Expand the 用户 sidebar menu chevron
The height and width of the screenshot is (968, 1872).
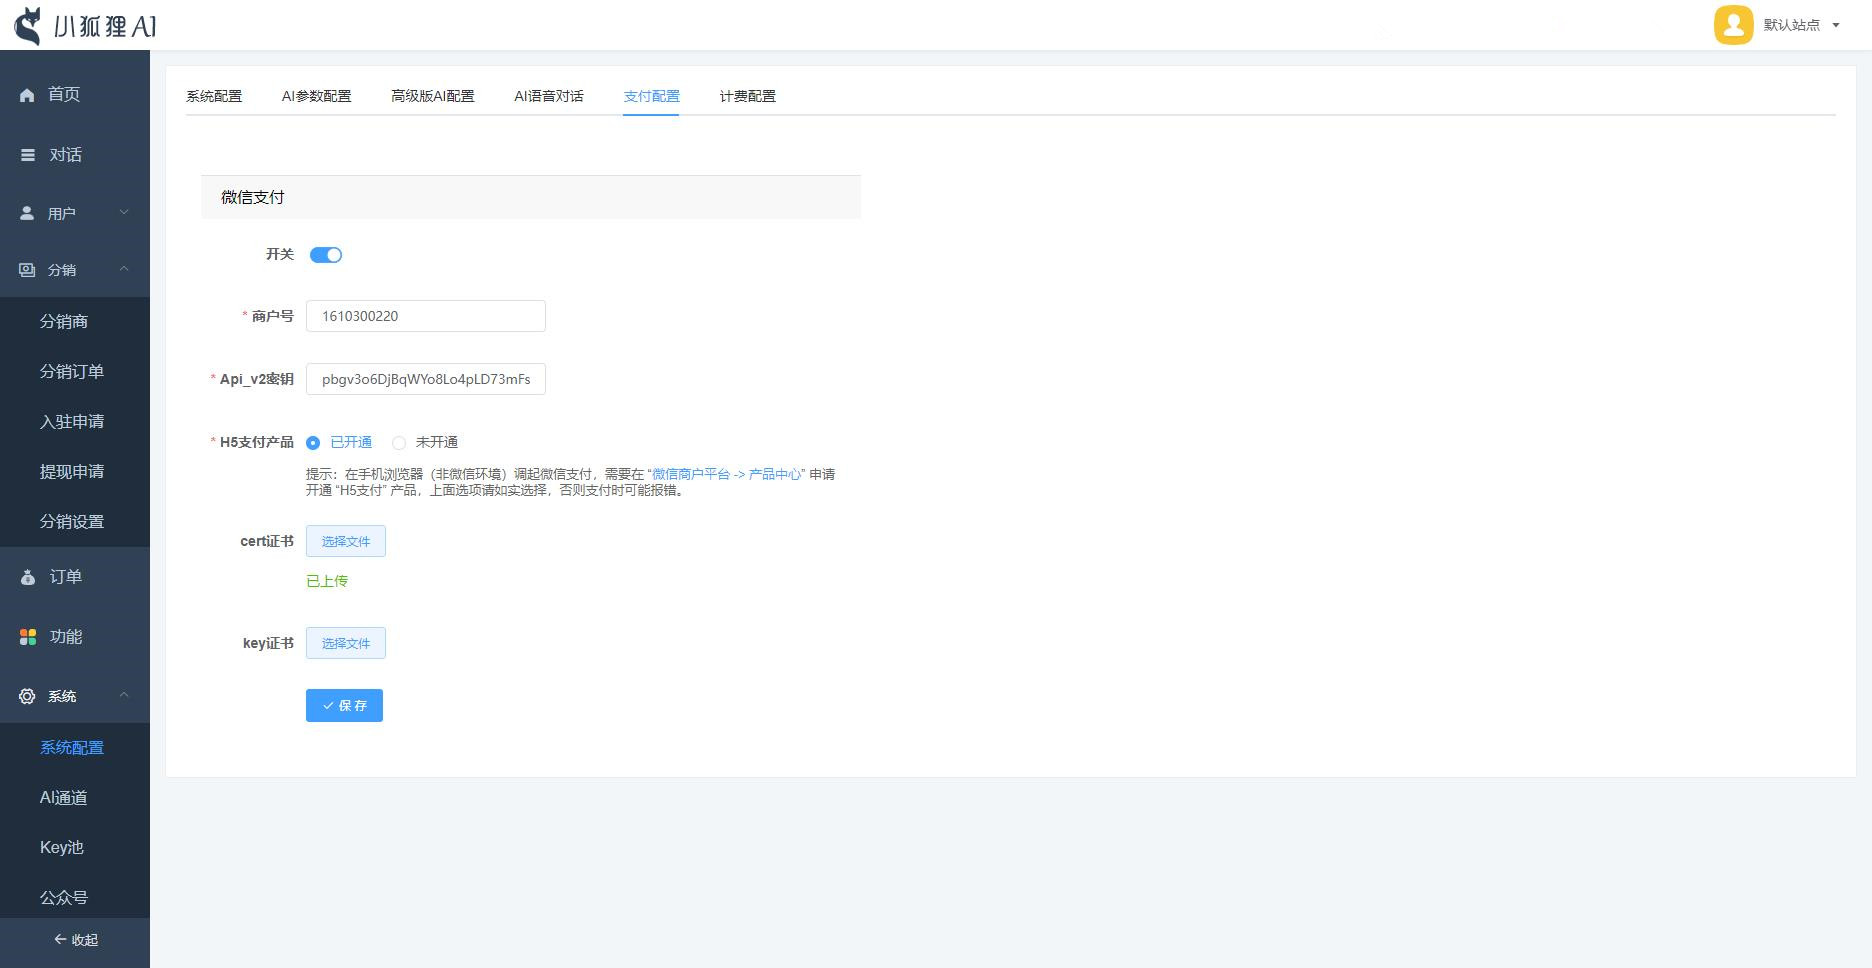[124, 212]
